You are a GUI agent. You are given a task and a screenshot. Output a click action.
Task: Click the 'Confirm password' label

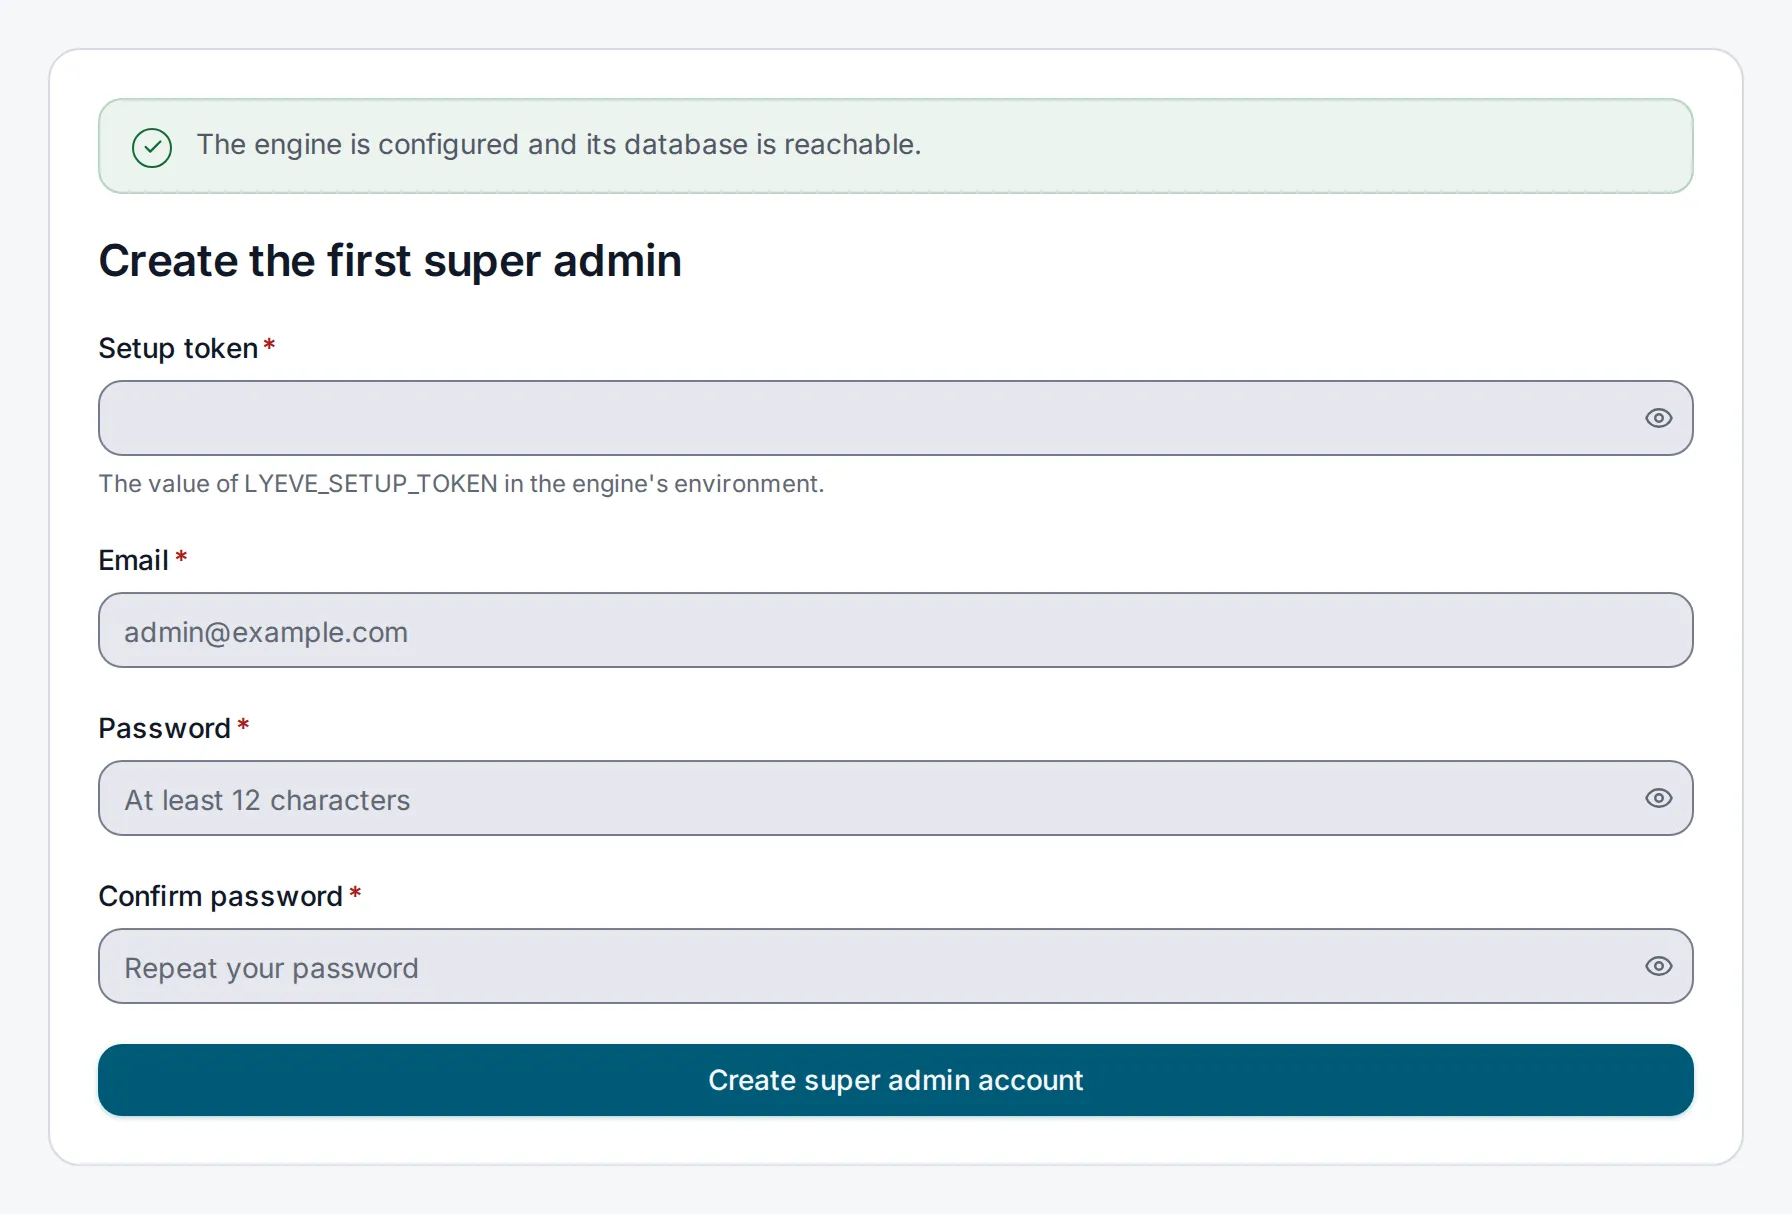coord(220,896)
